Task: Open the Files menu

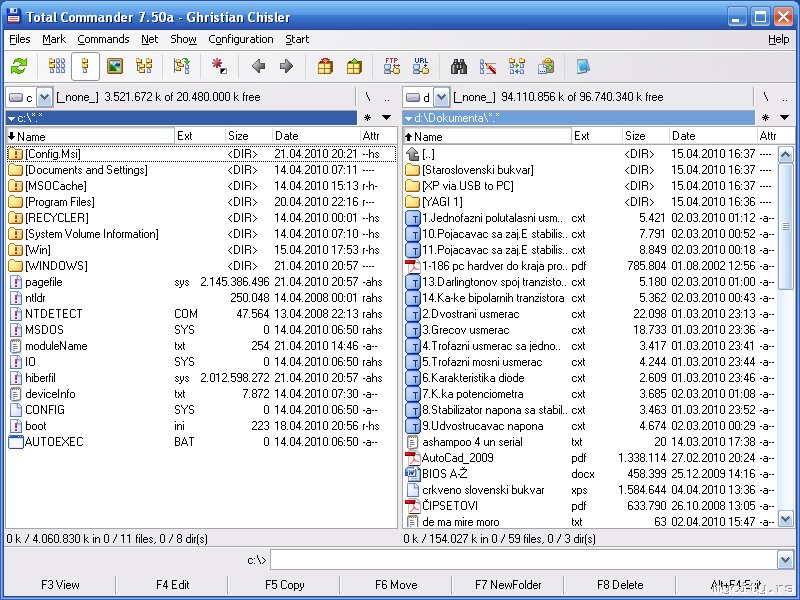Action: tap(20, 39)
